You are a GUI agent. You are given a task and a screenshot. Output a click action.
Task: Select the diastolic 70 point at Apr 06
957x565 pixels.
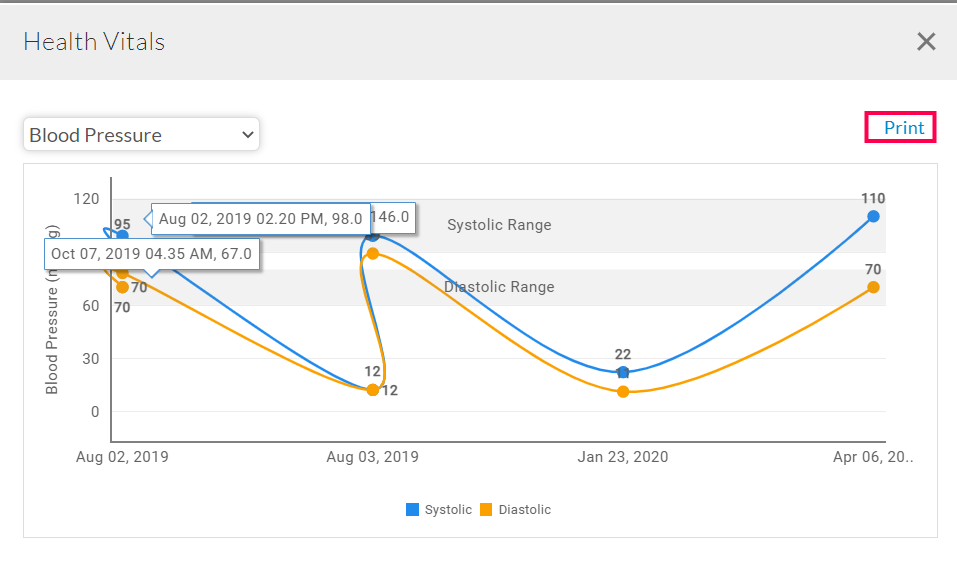point(873,287)
